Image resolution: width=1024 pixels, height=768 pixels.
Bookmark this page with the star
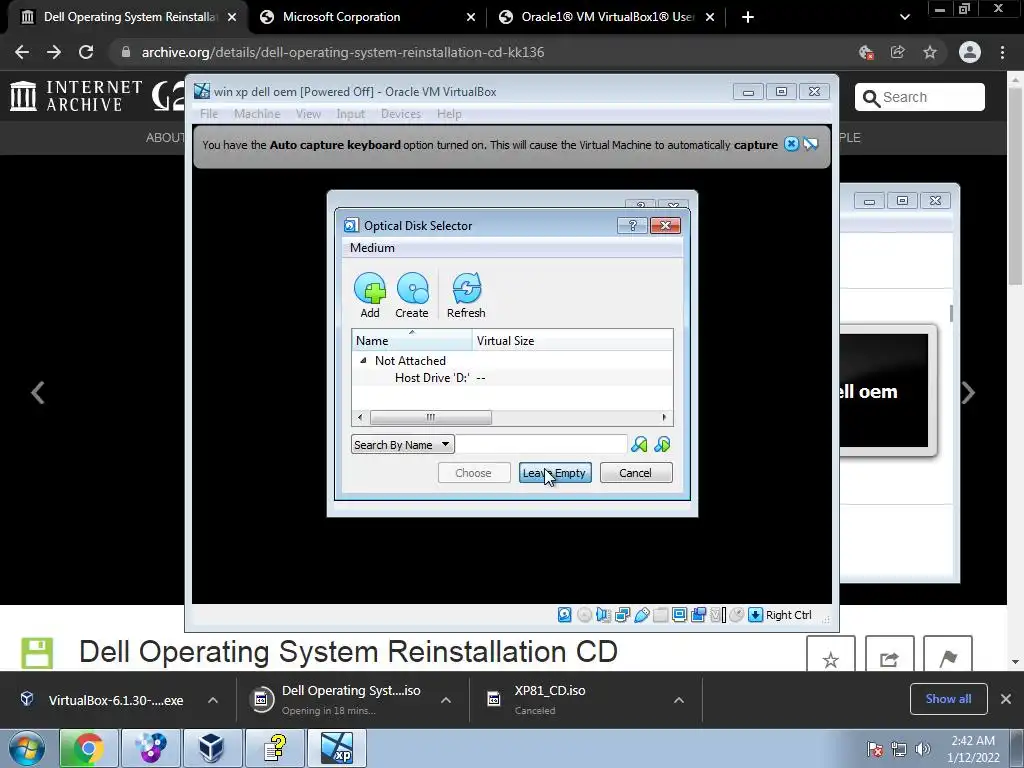coord(930,52)
